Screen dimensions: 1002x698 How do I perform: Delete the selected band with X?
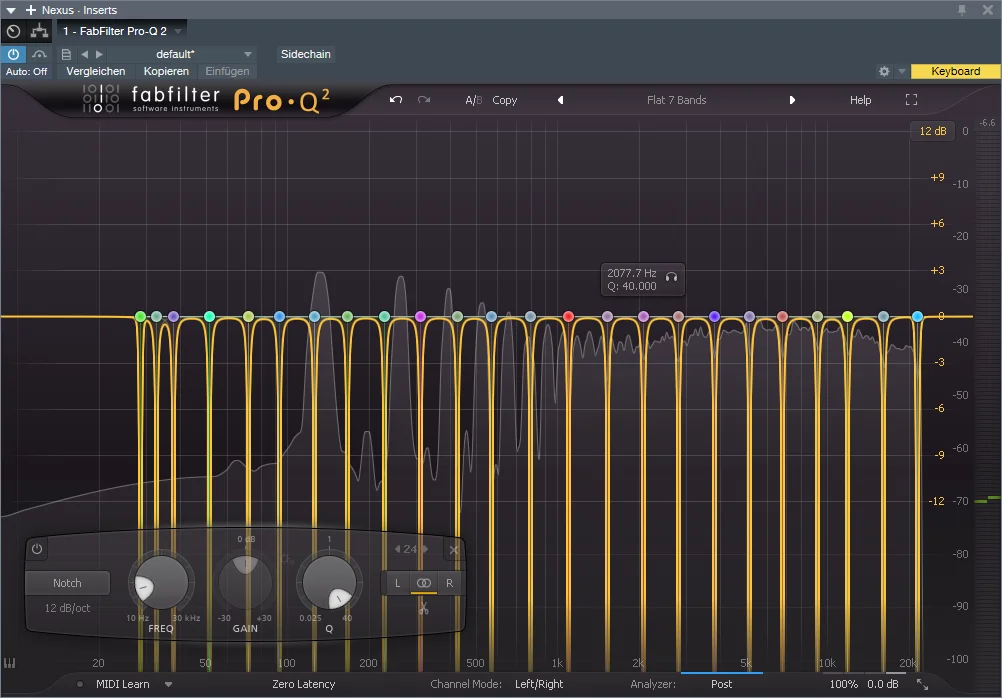pyautogui.click(x=454, y=550)
